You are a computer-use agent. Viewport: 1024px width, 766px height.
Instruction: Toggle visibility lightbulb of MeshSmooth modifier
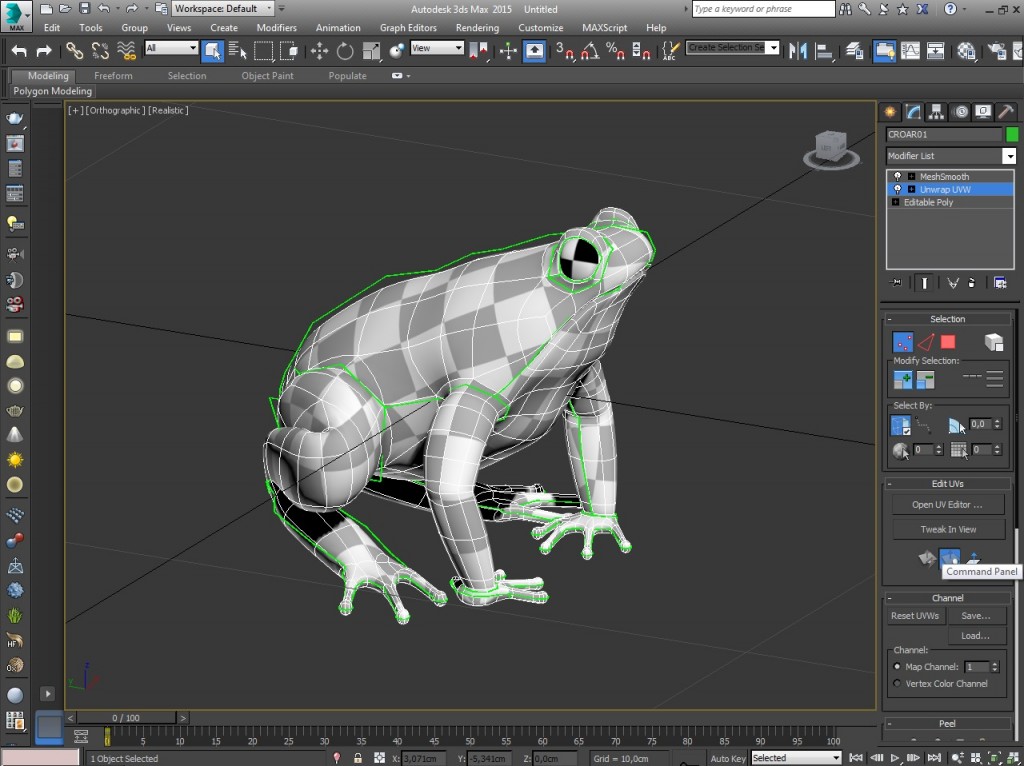[x=898, y=176]
